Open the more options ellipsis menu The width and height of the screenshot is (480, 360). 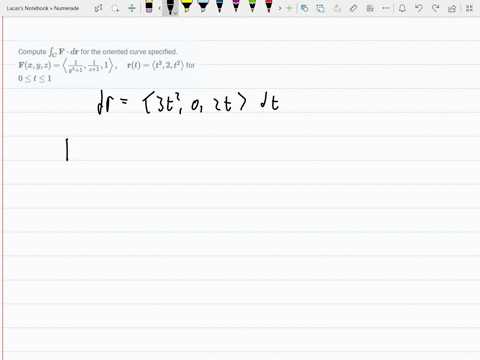[386, 8]
